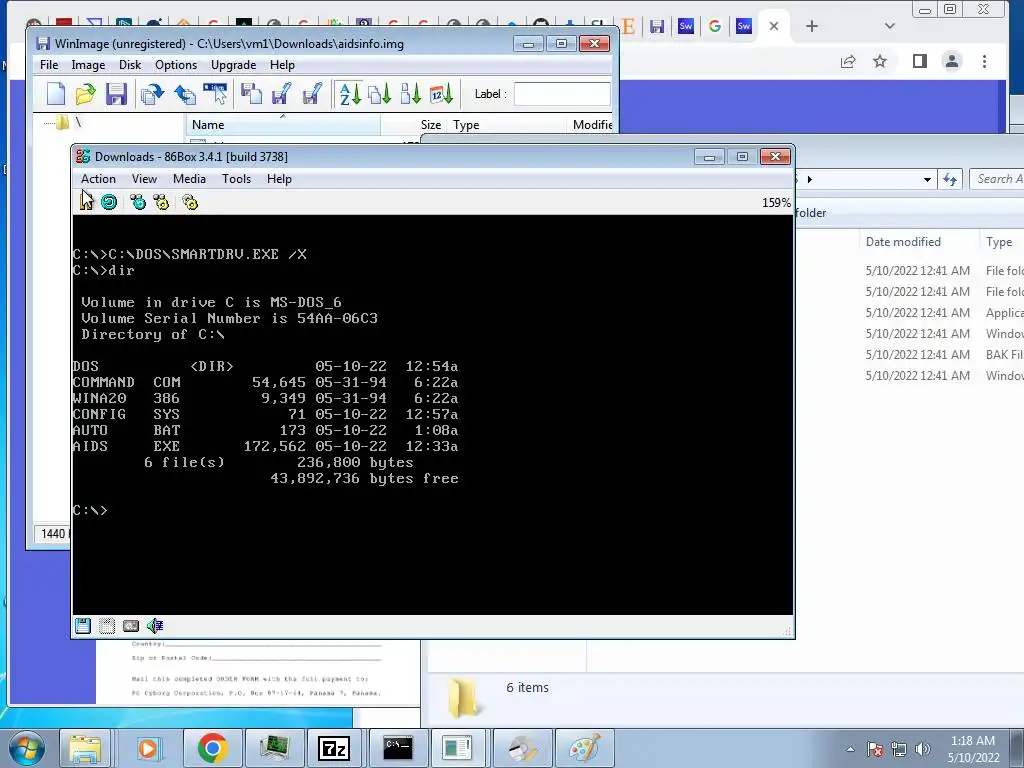Open the Chrome profile avatar
The image size is (1024, 768).
coord(952,61)
